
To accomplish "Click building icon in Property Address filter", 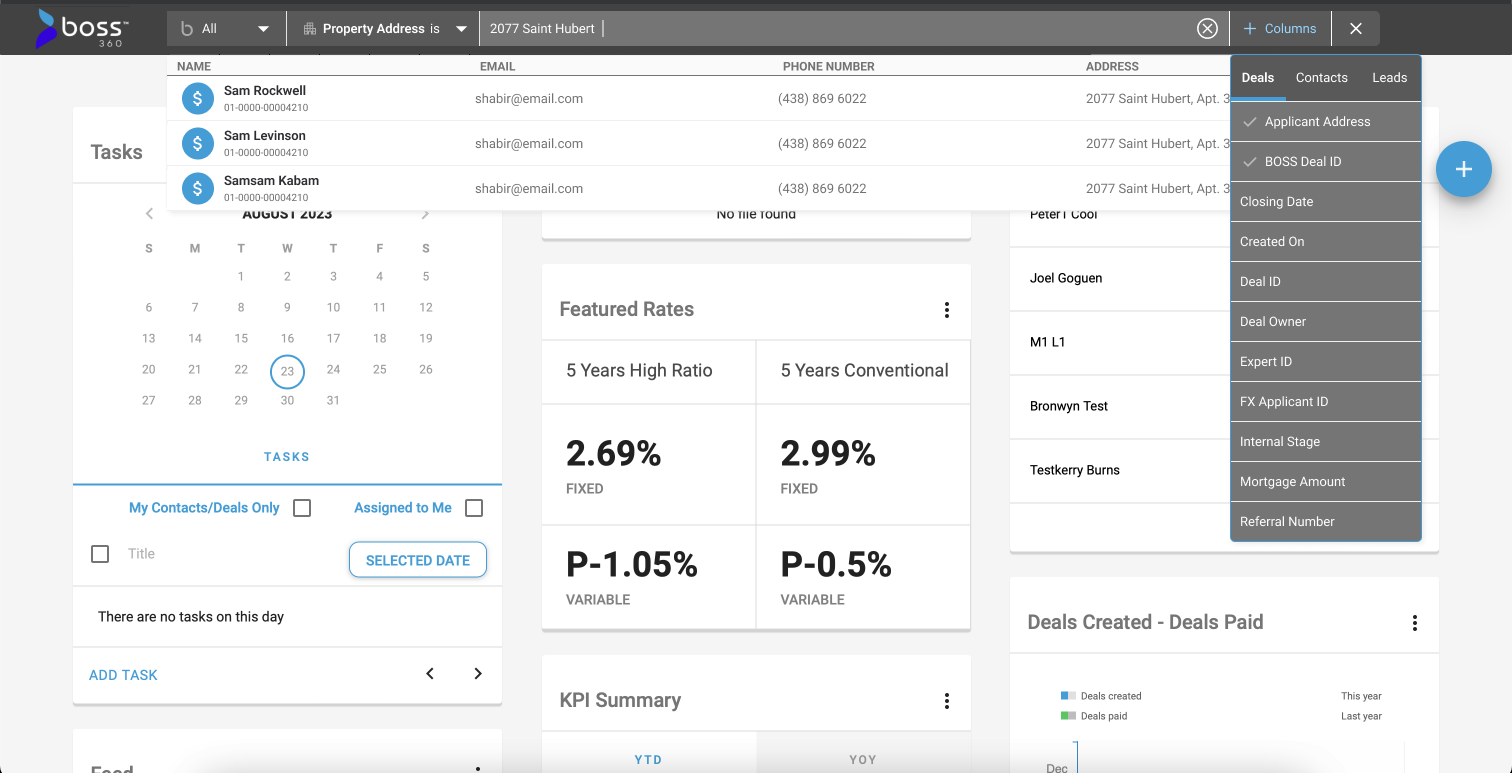I will point(310,29).
